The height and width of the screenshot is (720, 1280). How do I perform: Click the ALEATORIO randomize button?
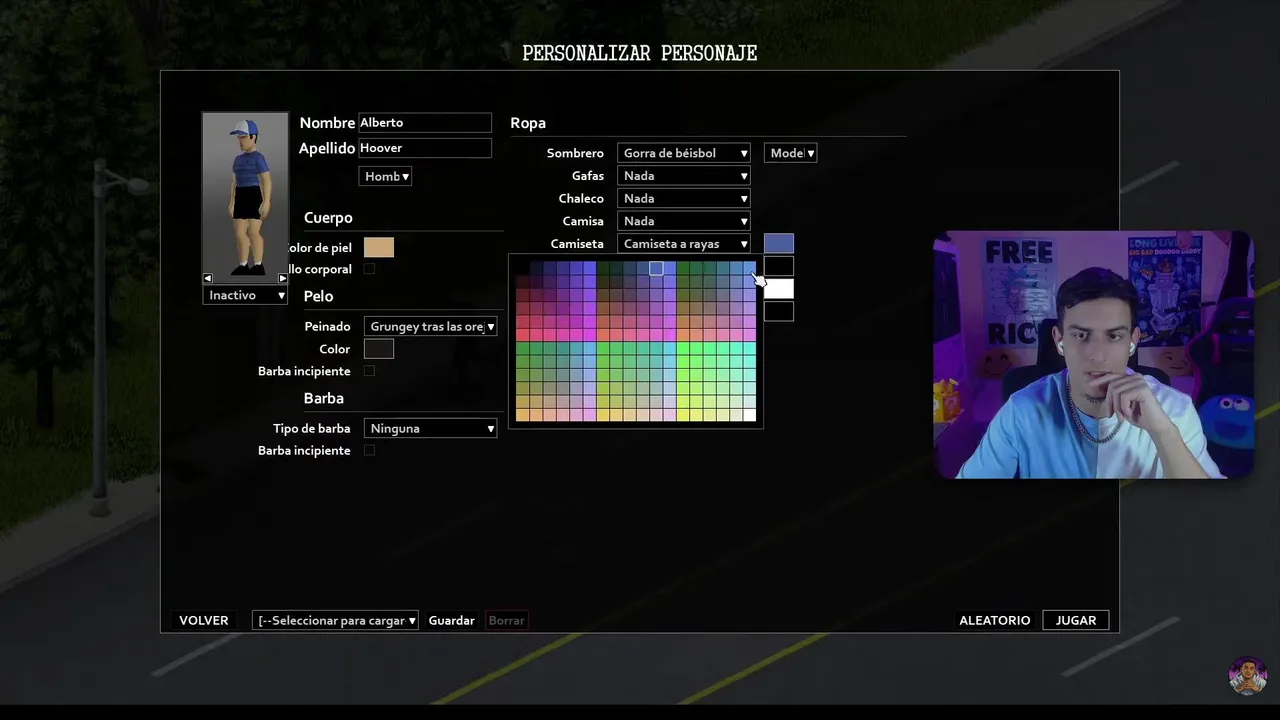click(x=994, y=620)
